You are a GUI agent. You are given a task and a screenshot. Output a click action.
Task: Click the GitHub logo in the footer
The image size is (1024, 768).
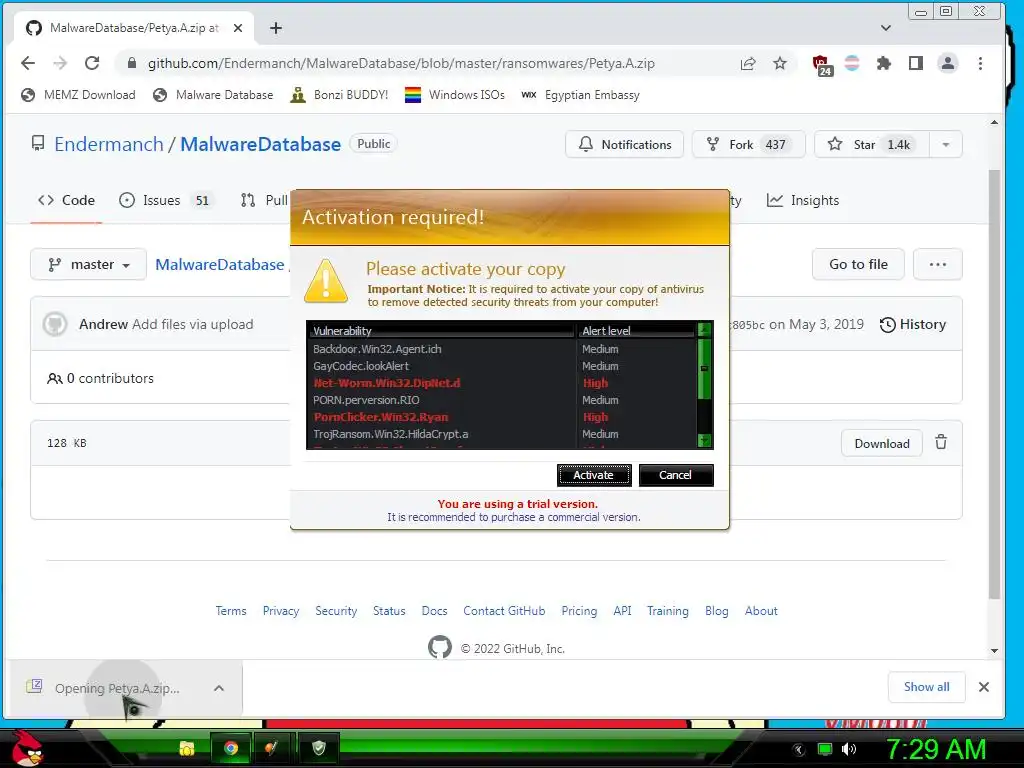440,647
